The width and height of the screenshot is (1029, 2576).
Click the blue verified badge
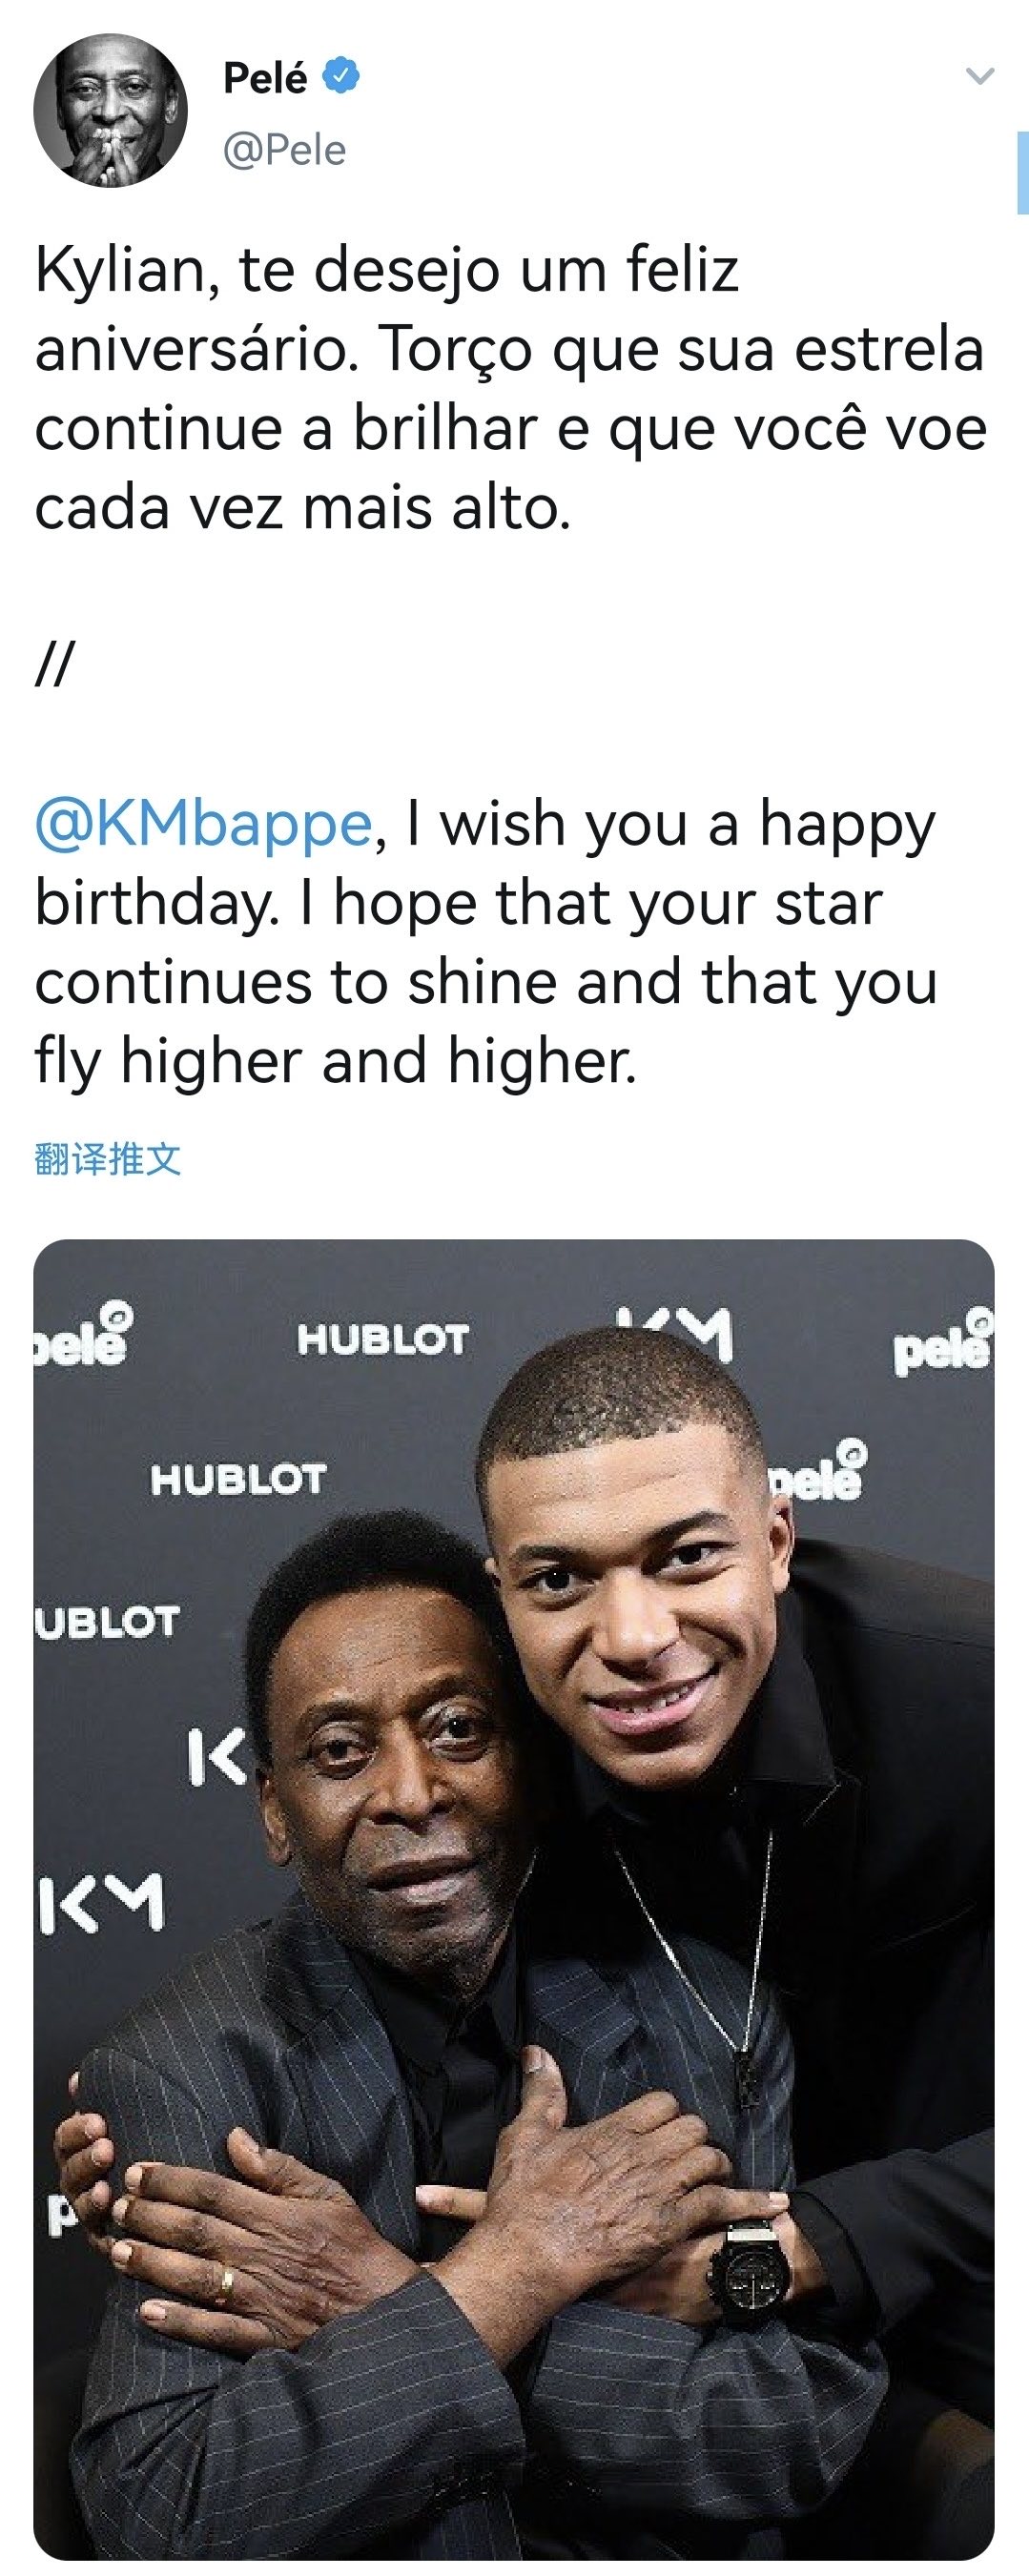click(341, 76)
